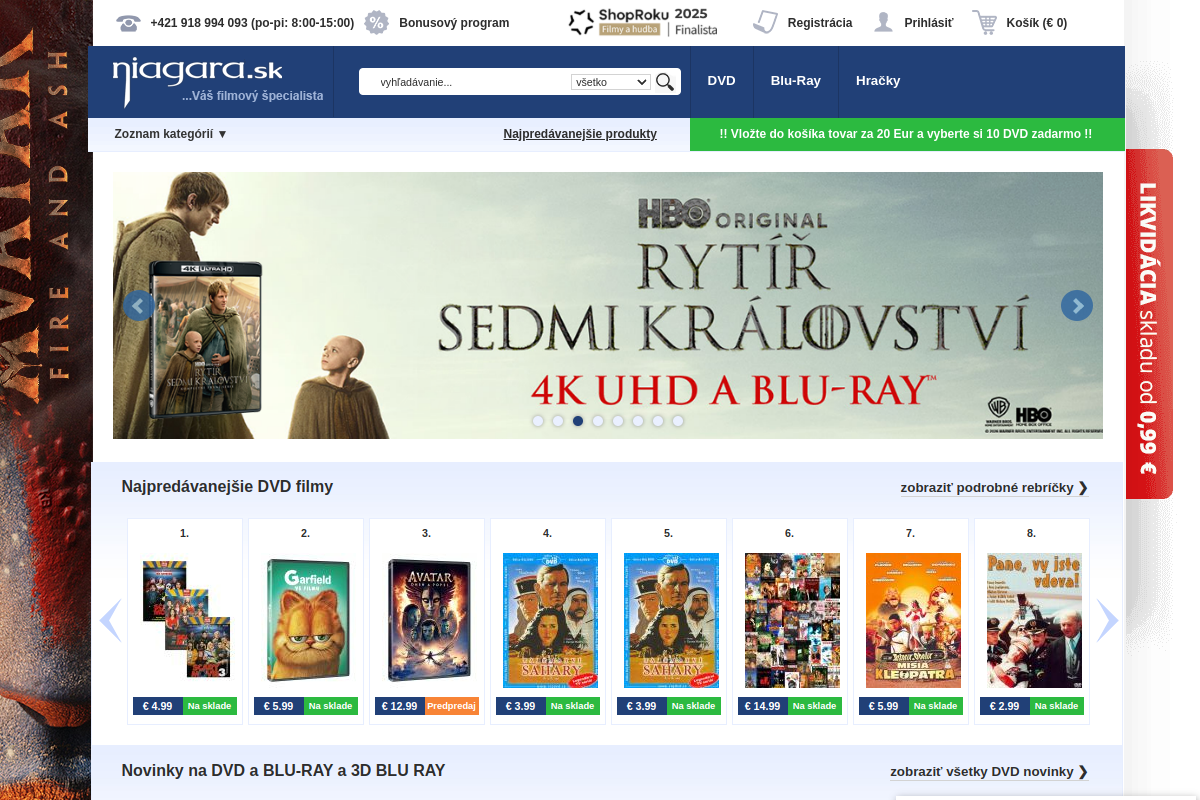The image size is (1200, 800).
Task: Open Pane, vy jste vdova DVD cover
Action: click(1034, 620)
